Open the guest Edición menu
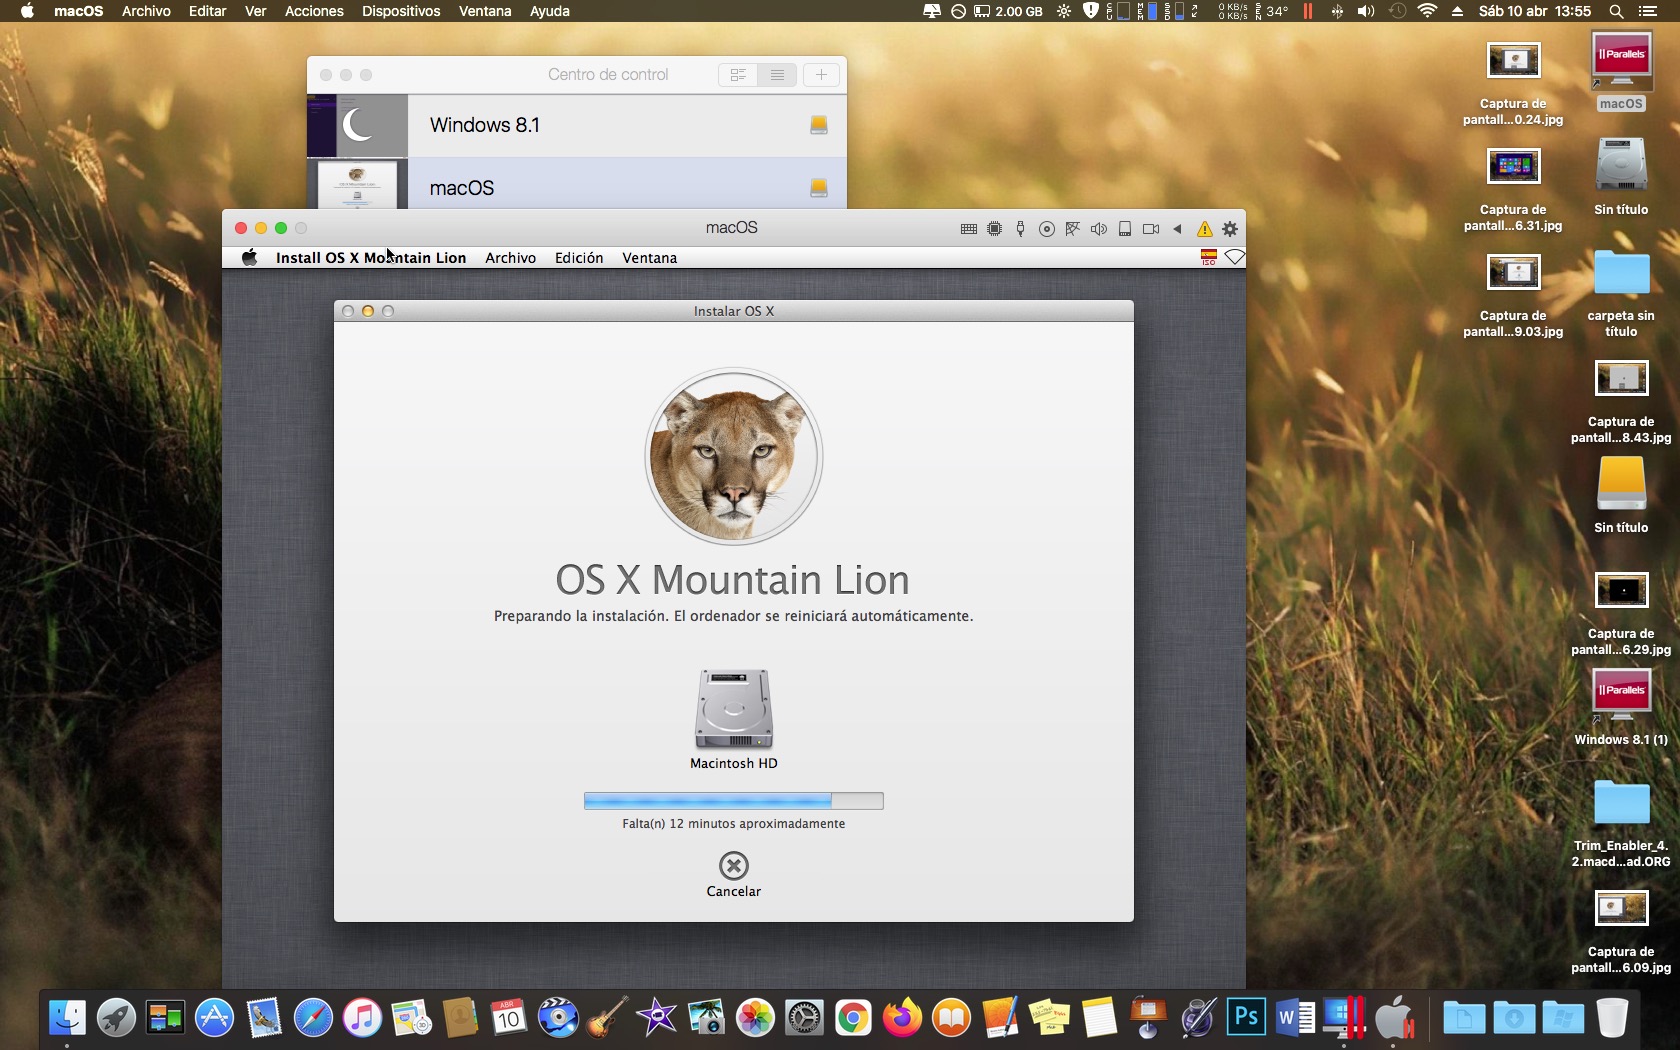 [579, 258]
